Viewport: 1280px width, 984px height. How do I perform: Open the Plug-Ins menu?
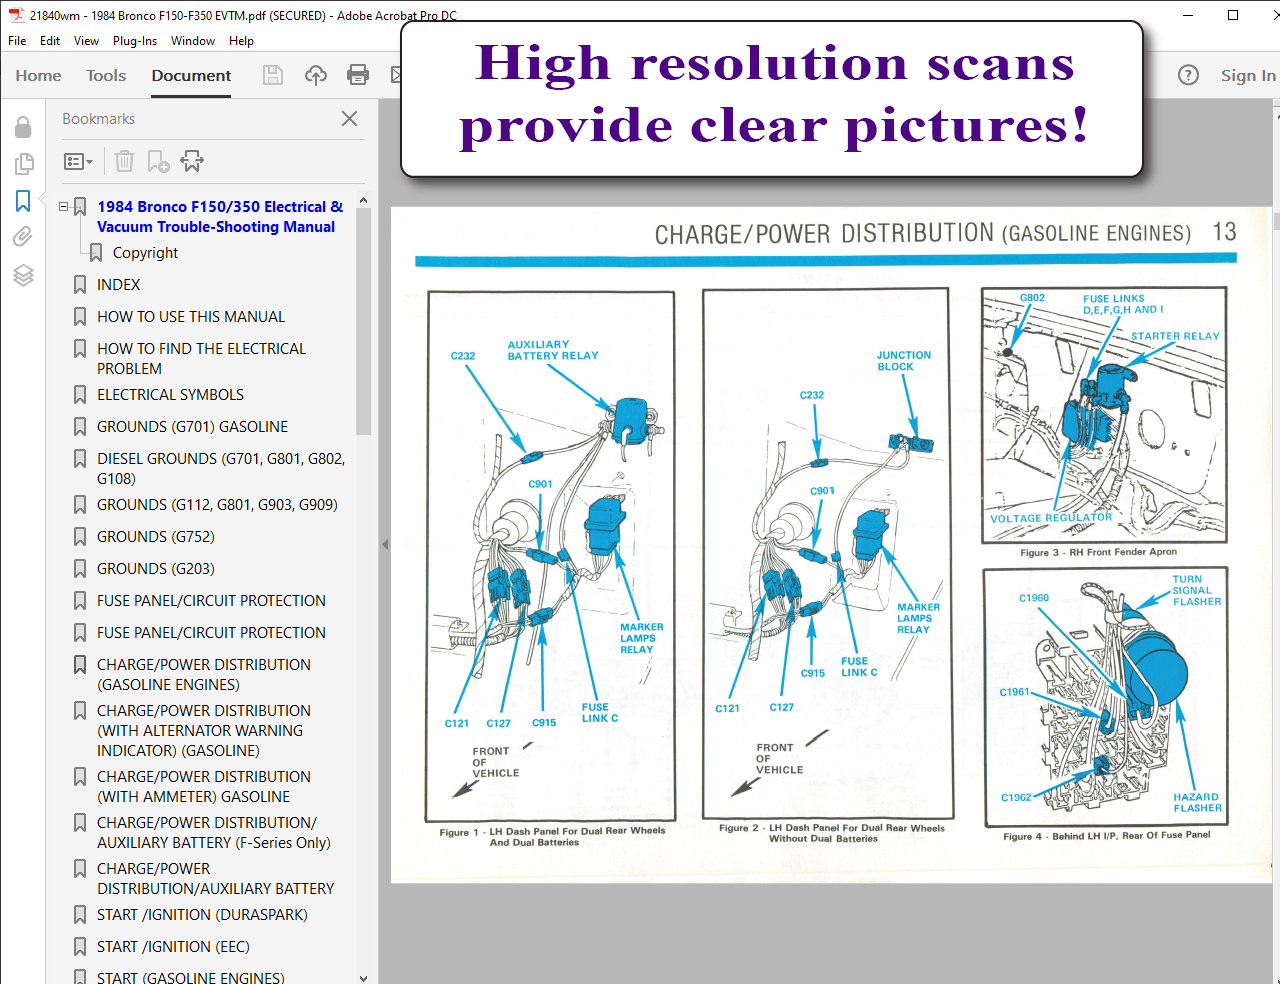[135, 41]
